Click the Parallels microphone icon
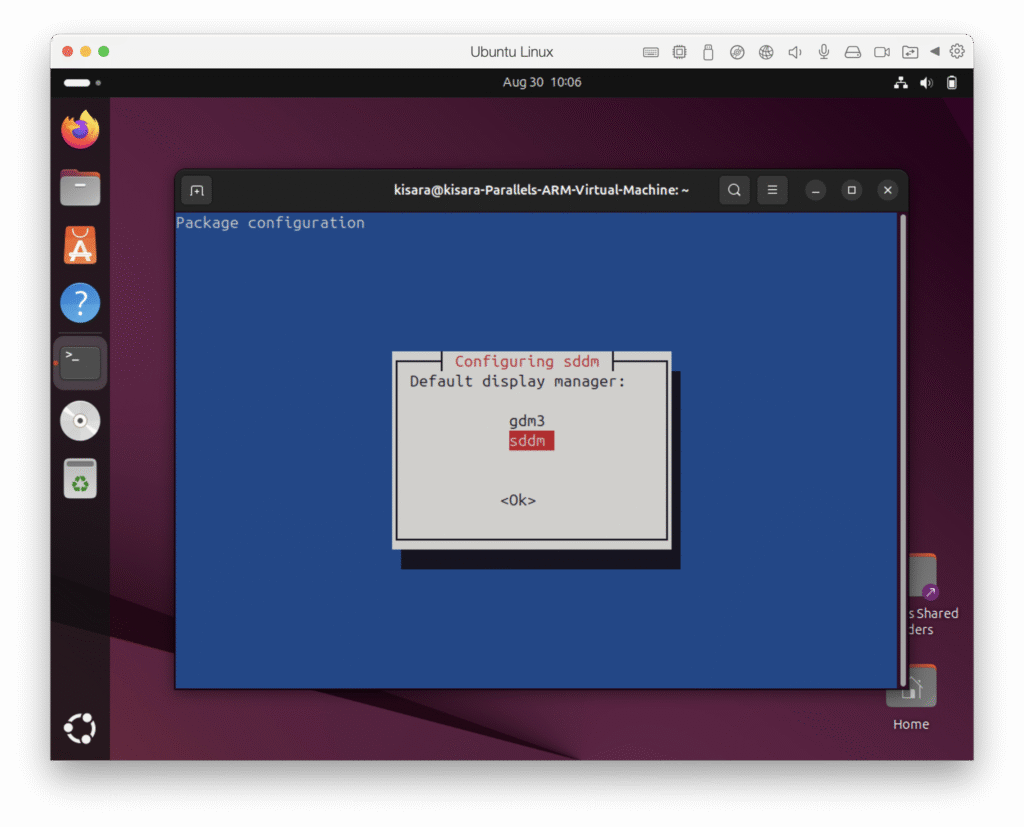The height and width of the screenshot is (827, 1024). (824, 52)
